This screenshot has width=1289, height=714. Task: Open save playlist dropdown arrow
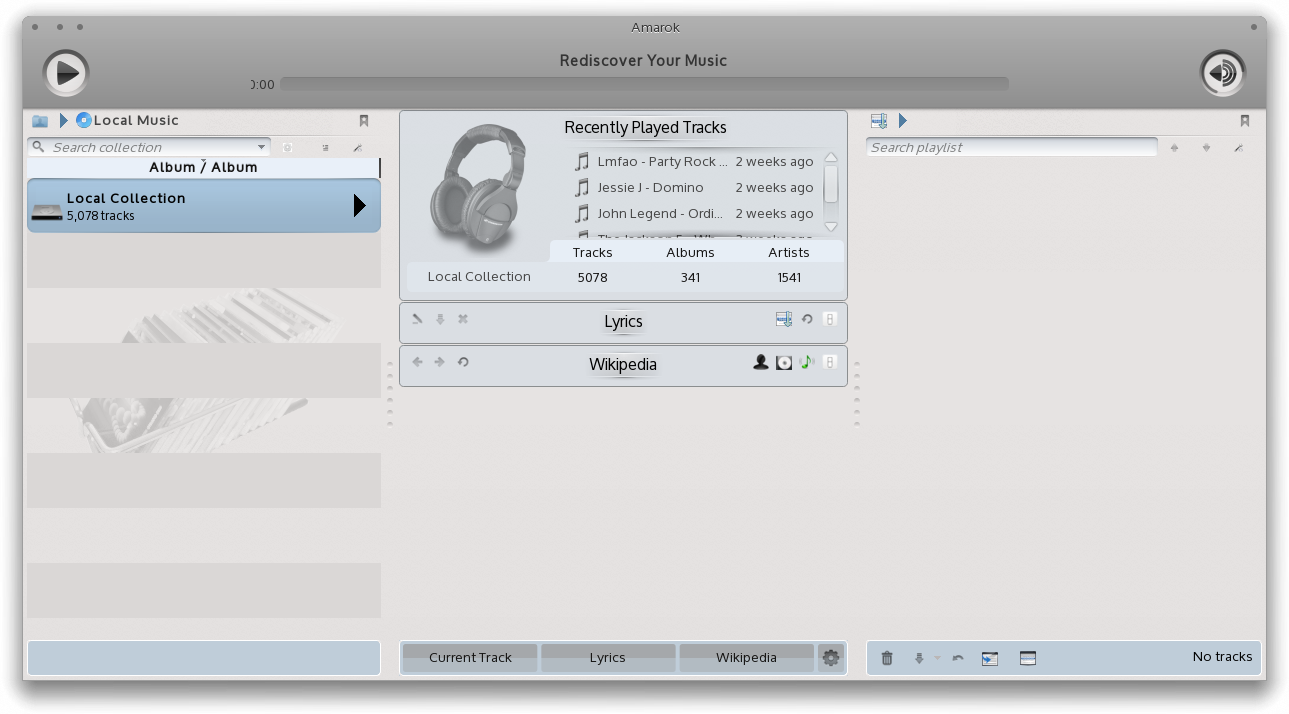click(x=937, y=658)
